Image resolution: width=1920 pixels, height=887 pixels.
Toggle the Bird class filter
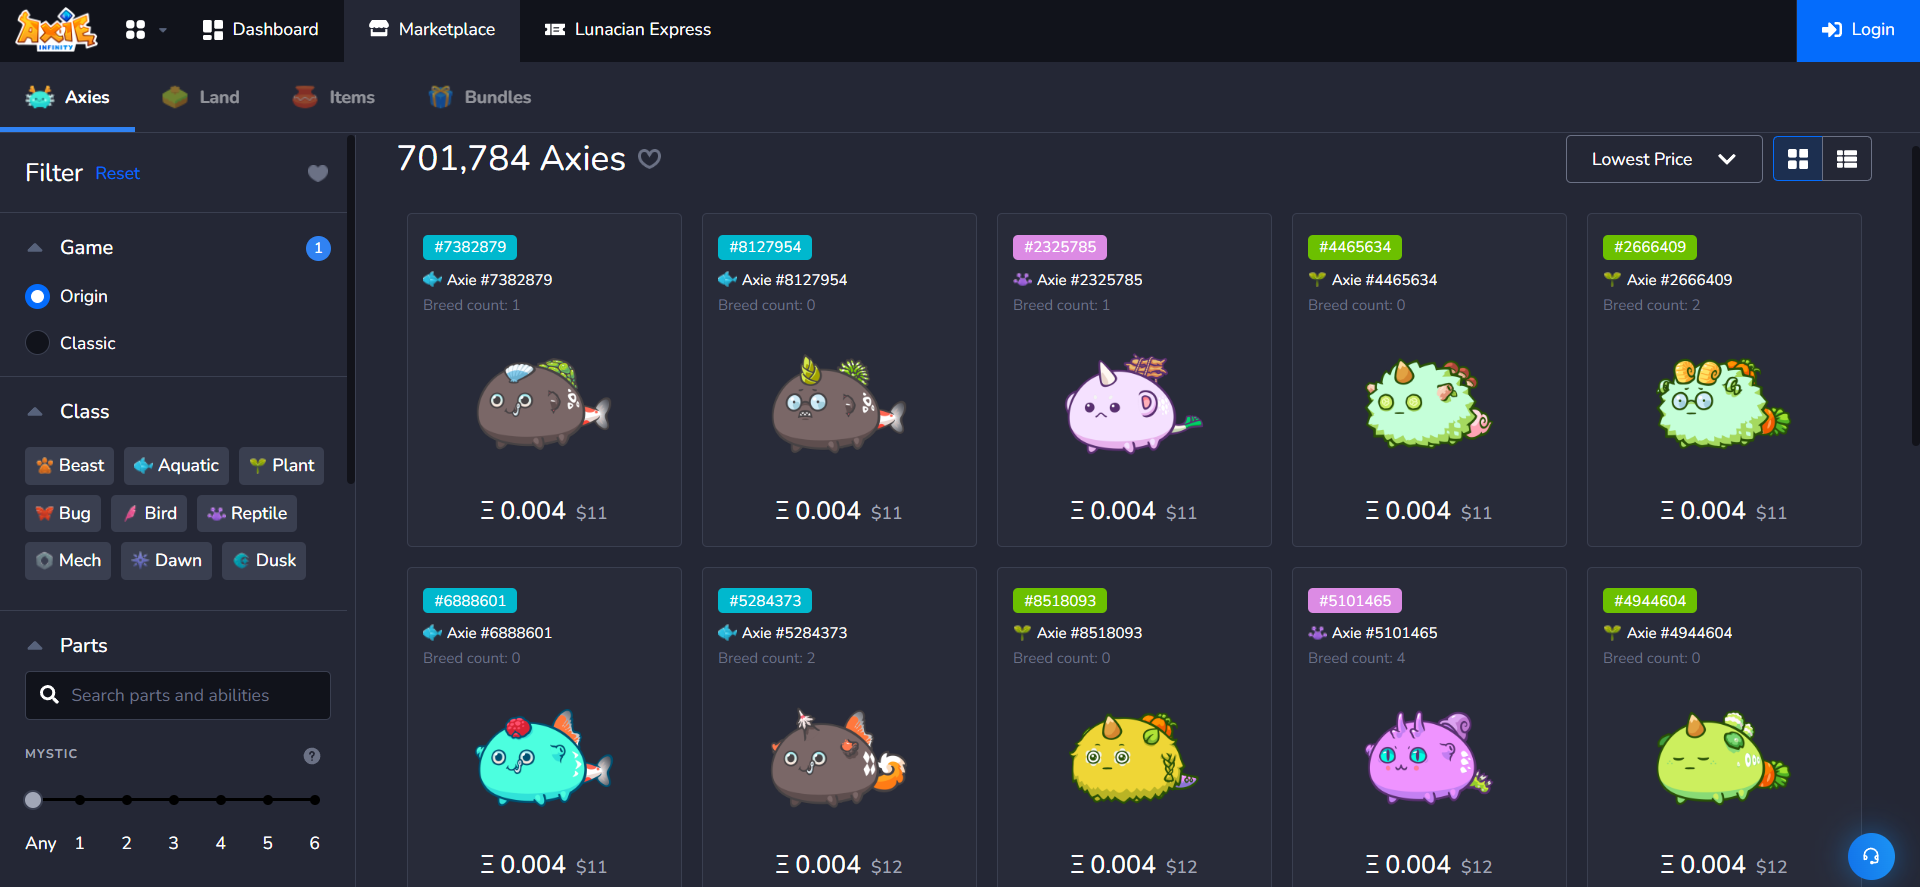[149, 513]
